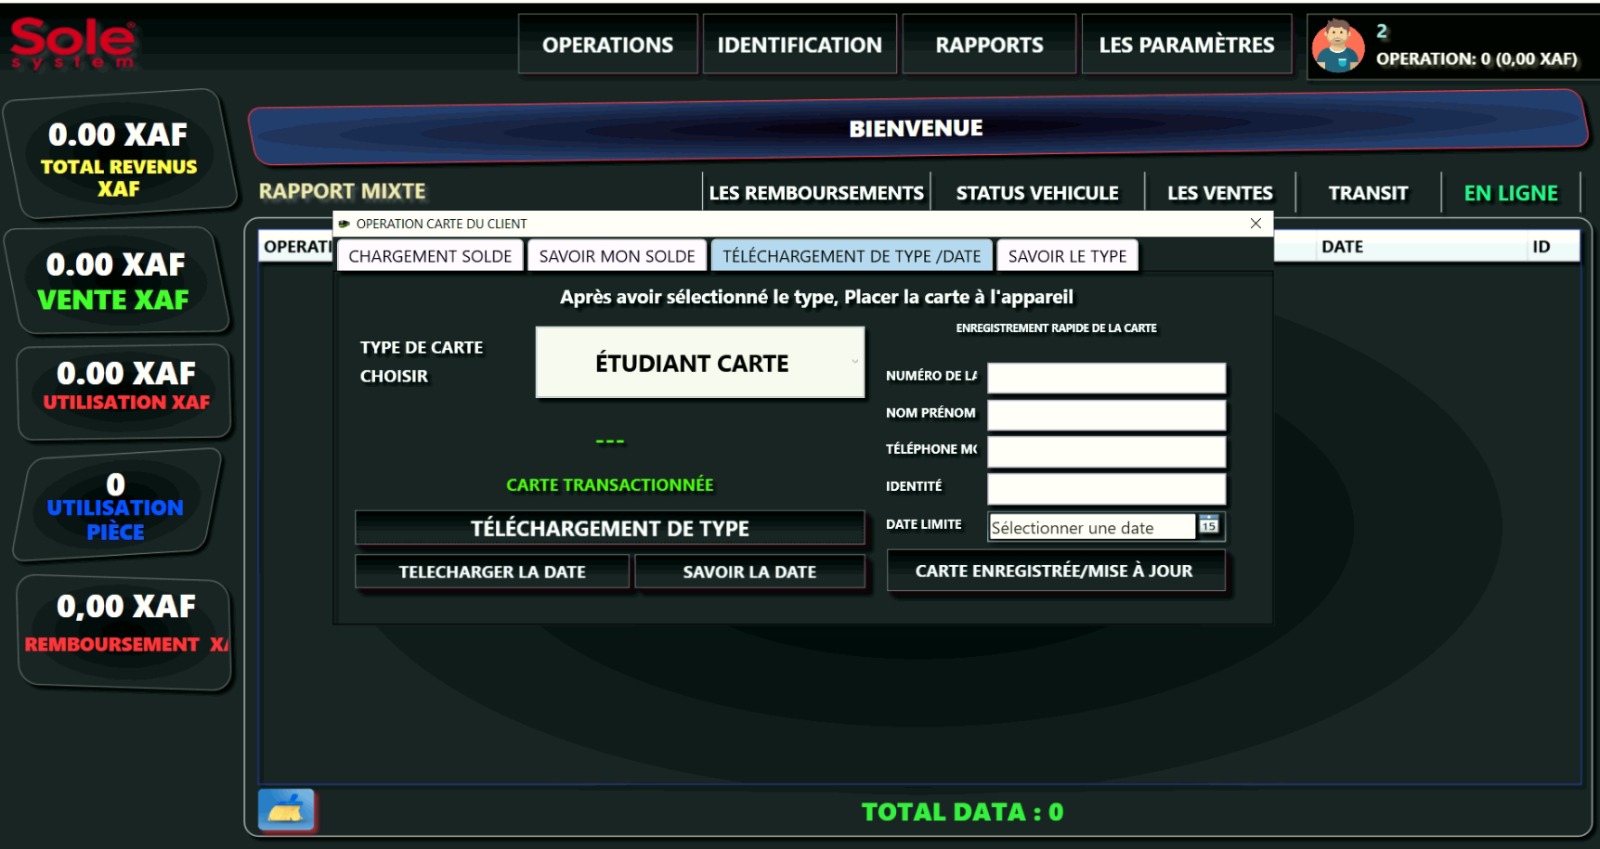
Task: Close the Operation Carte du Client dialog
Action: click(1255, 223)
